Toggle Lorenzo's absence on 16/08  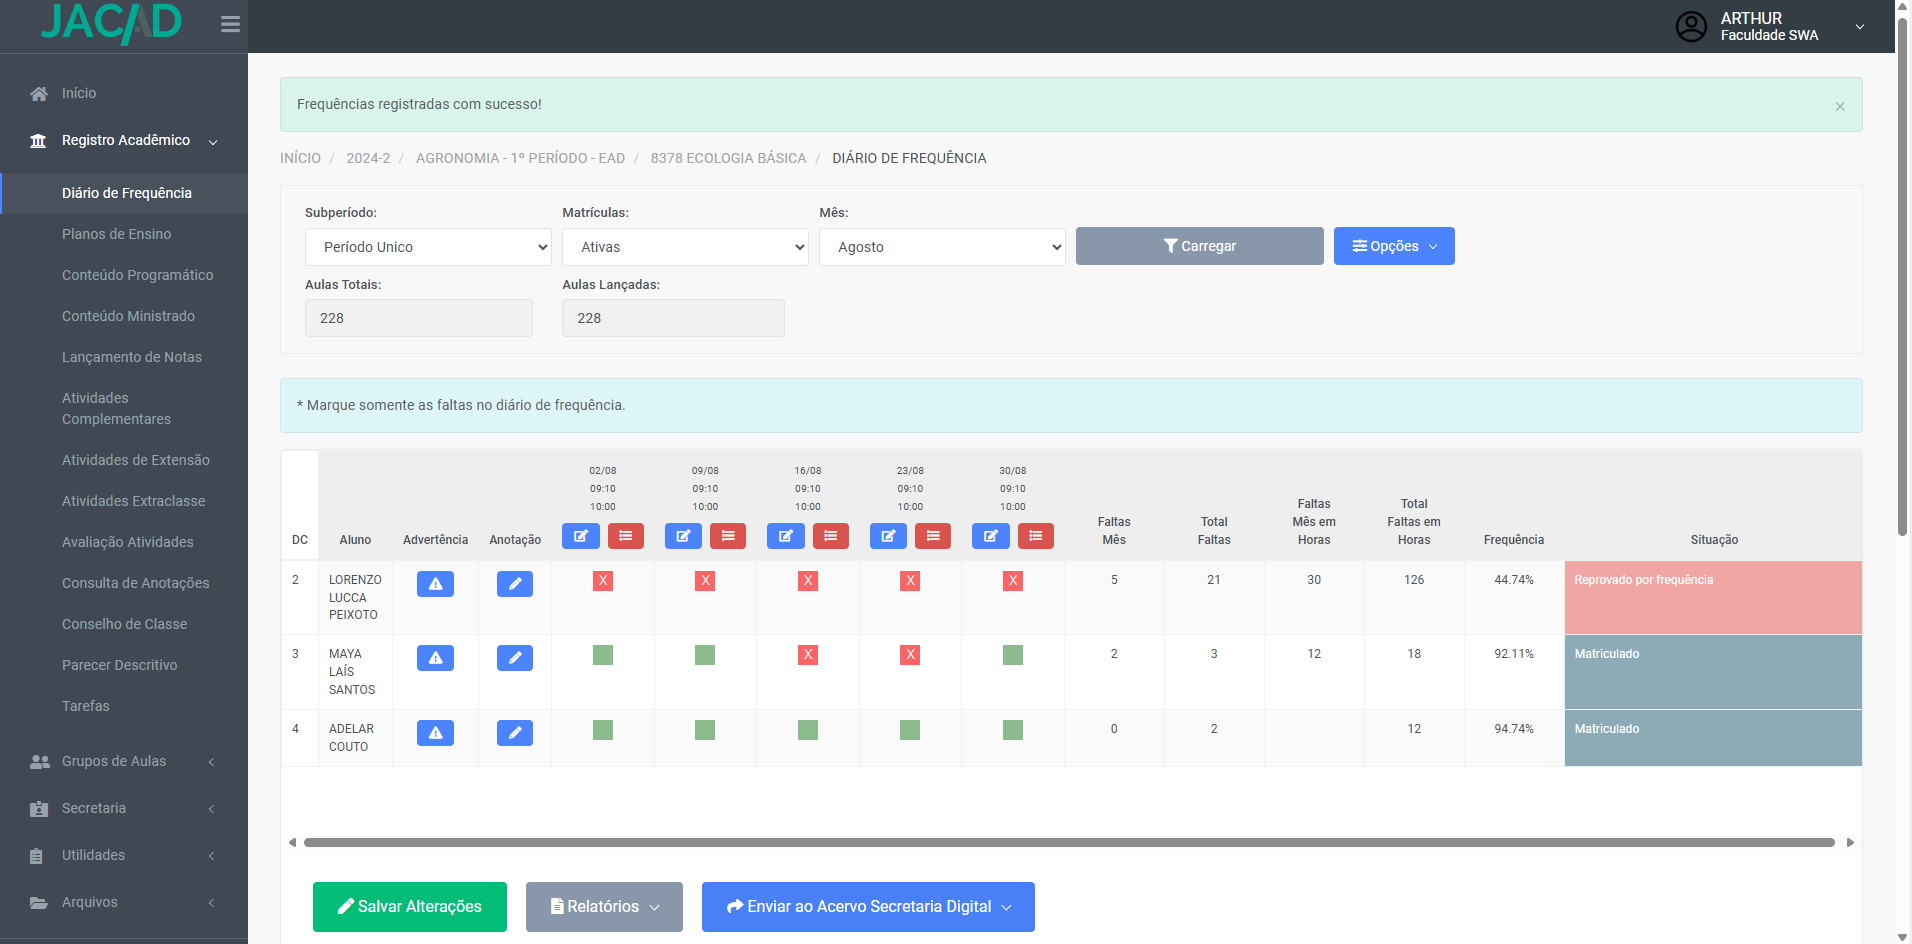point(808,581)
